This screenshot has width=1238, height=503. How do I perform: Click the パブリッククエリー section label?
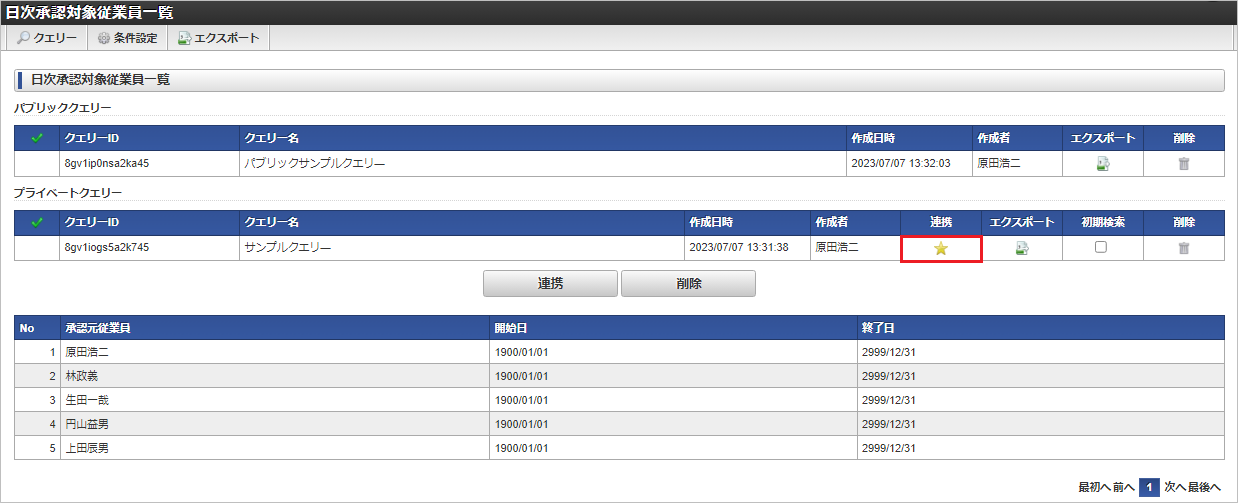pos(63,107)
